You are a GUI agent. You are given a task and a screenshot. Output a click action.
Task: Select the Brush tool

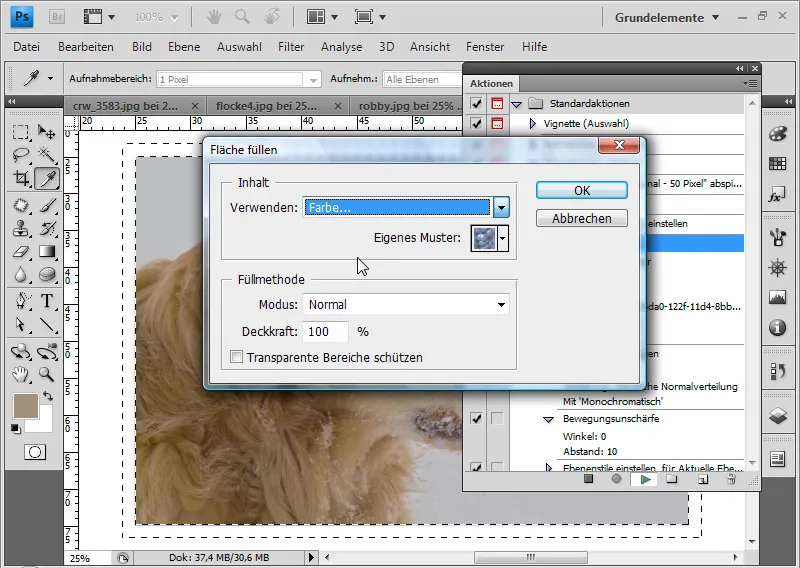click(47, 205)
